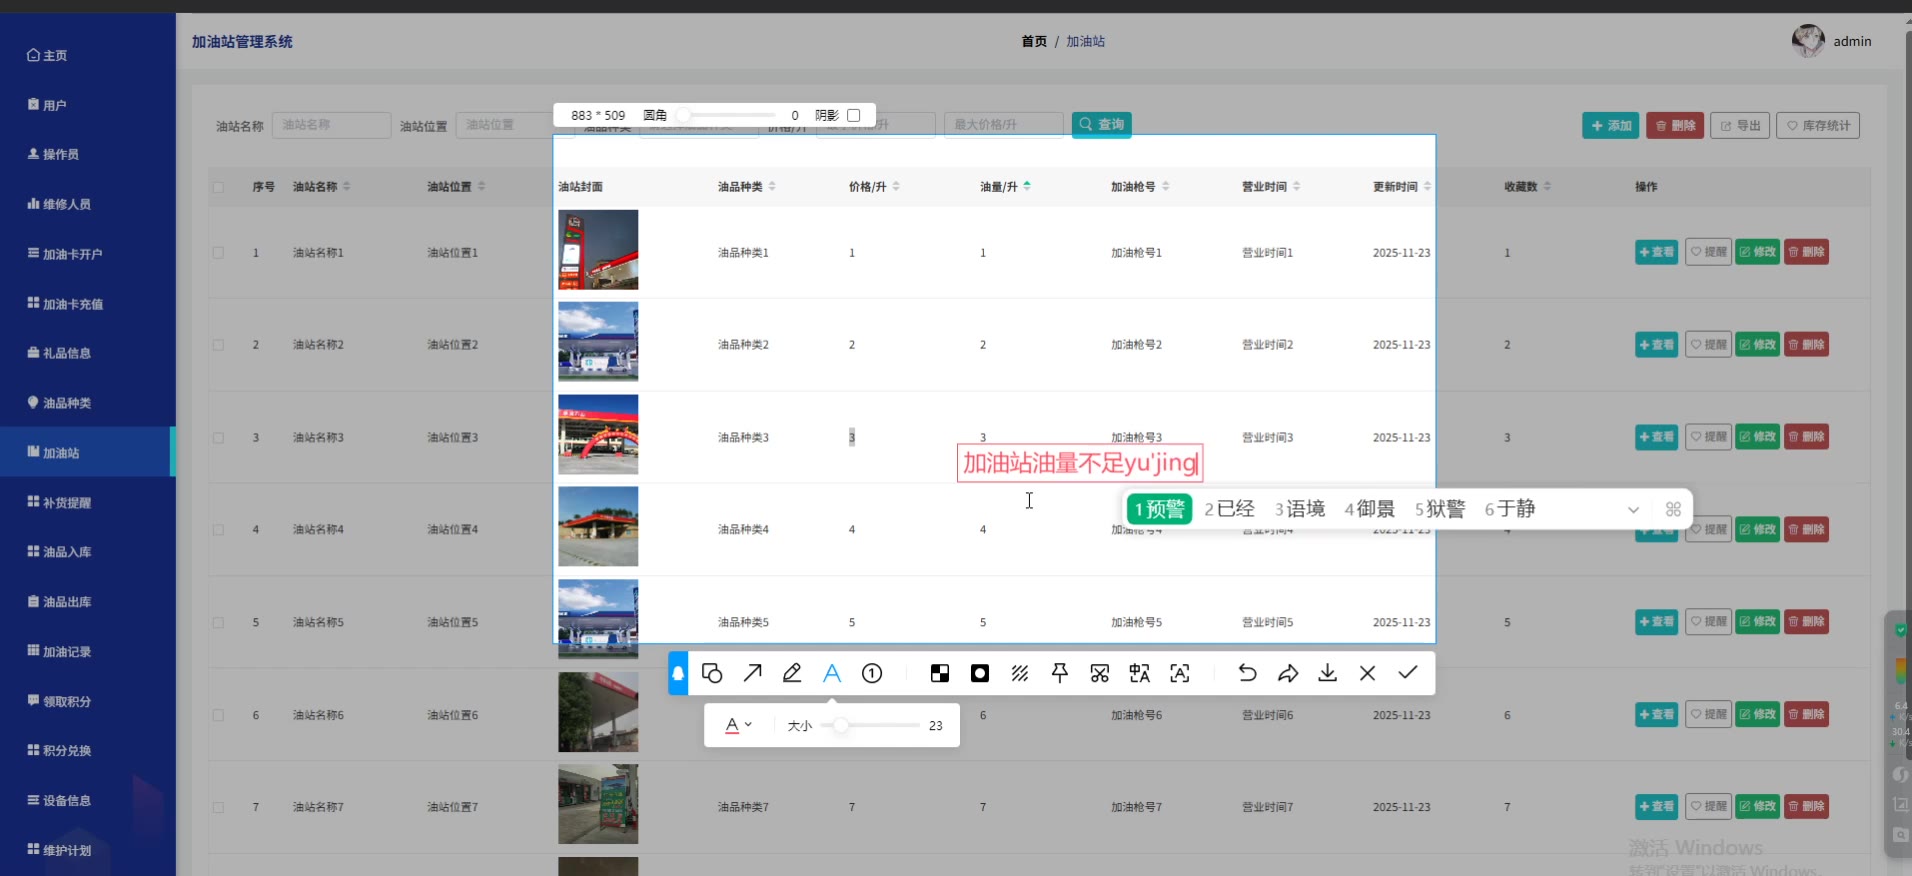
Task: Pin the screenshot to screen
Action: click(1060, 673)
